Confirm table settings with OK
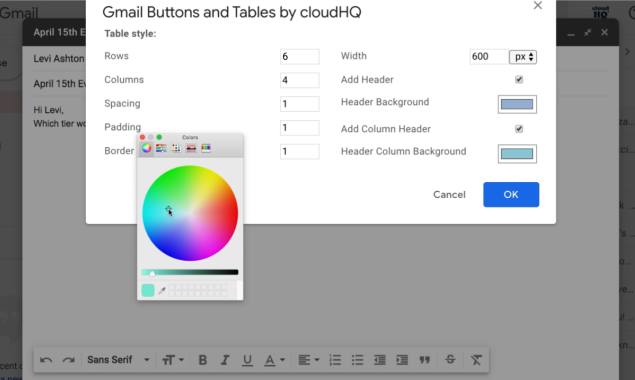 511,194
